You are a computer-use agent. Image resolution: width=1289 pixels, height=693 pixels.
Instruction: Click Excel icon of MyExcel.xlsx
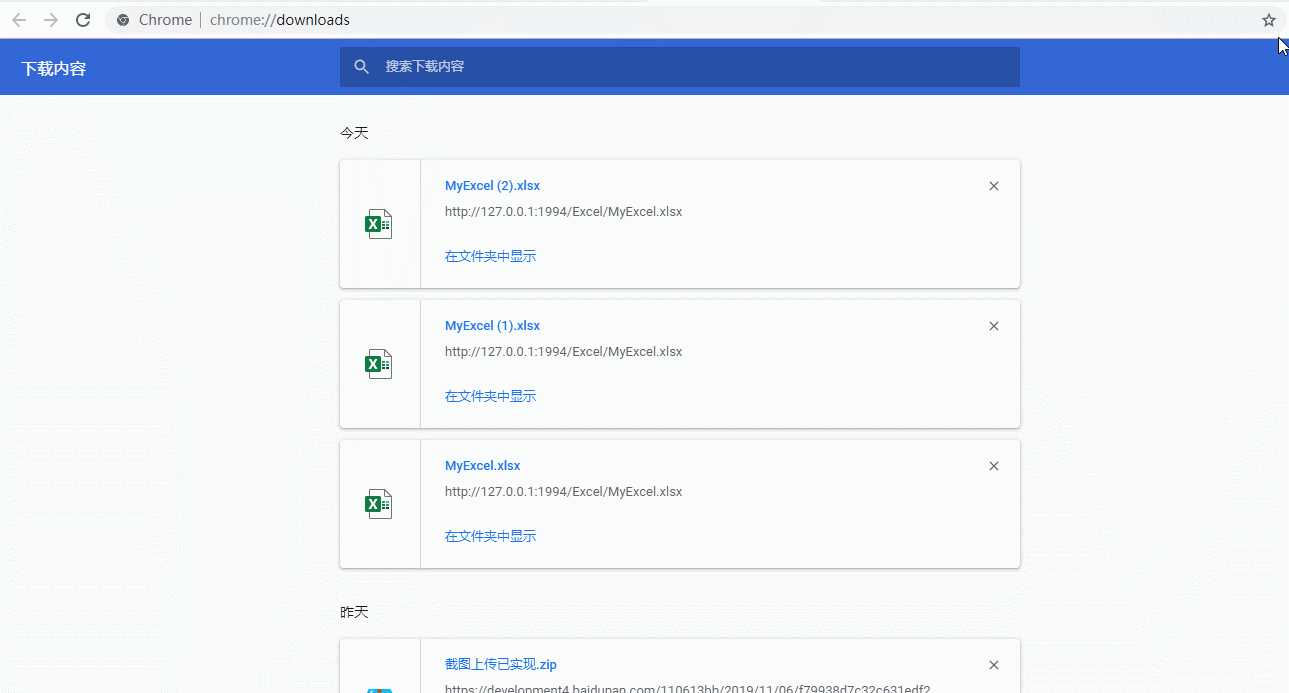point(379,504)
